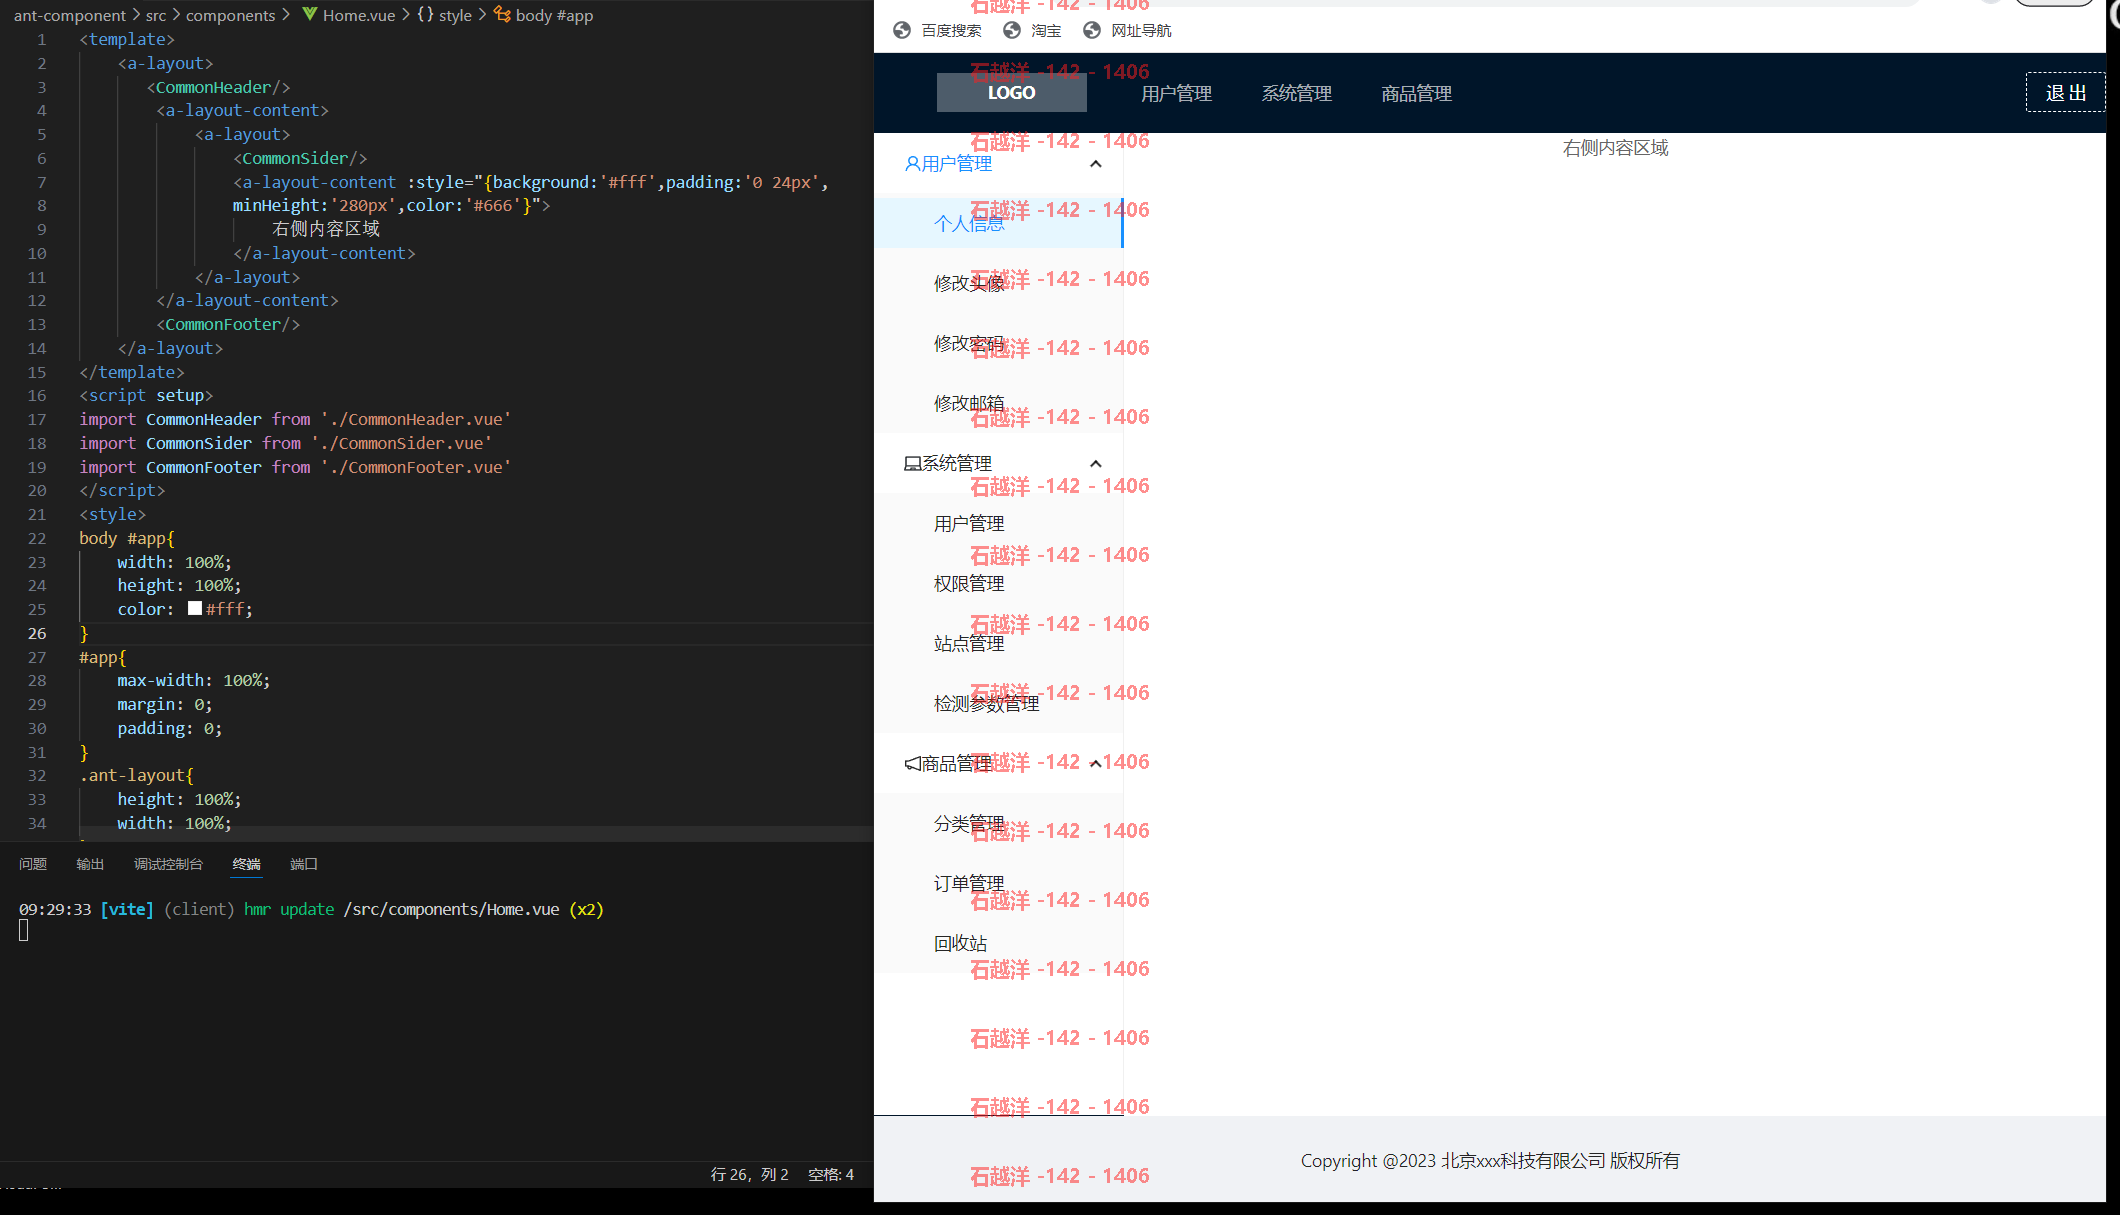Switch to the 问题 panel tab
Viewport: 2120px width, 1215px height.
click(x=33, y=864)
